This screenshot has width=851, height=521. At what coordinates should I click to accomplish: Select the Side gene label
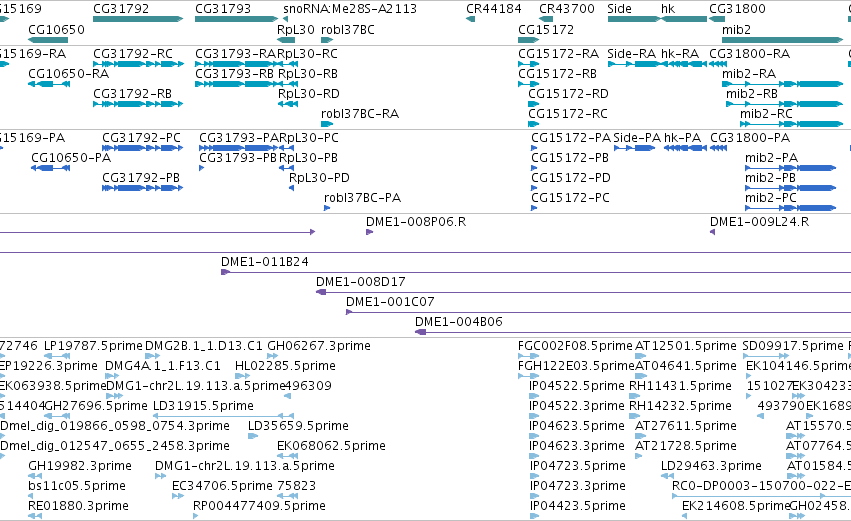point(619,9)
